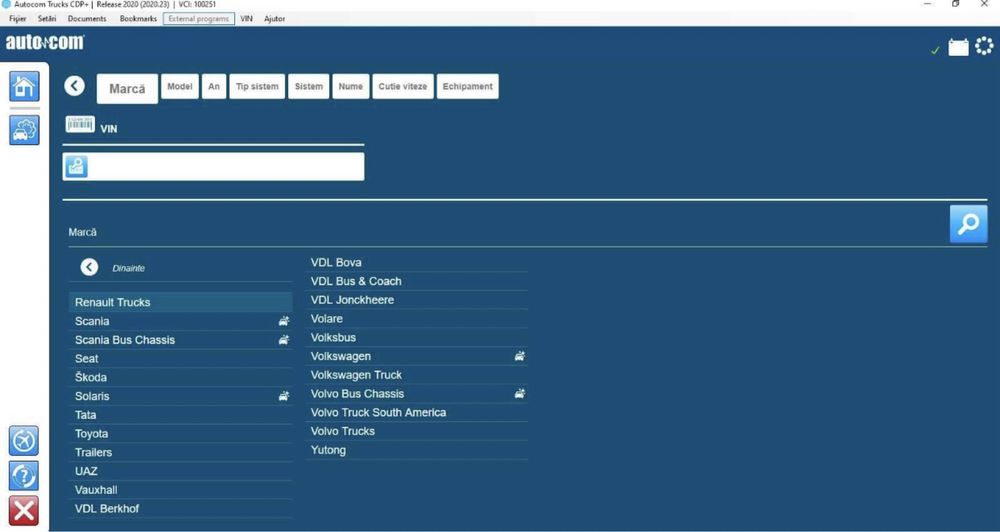Screen dimensions: 1000x532
Task: Select Trailers entry
Action: coord(180,452)
